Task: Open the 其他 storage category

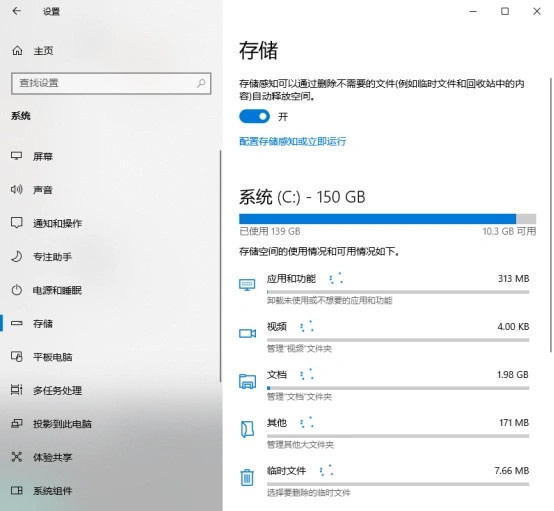Action: [384, 433]
